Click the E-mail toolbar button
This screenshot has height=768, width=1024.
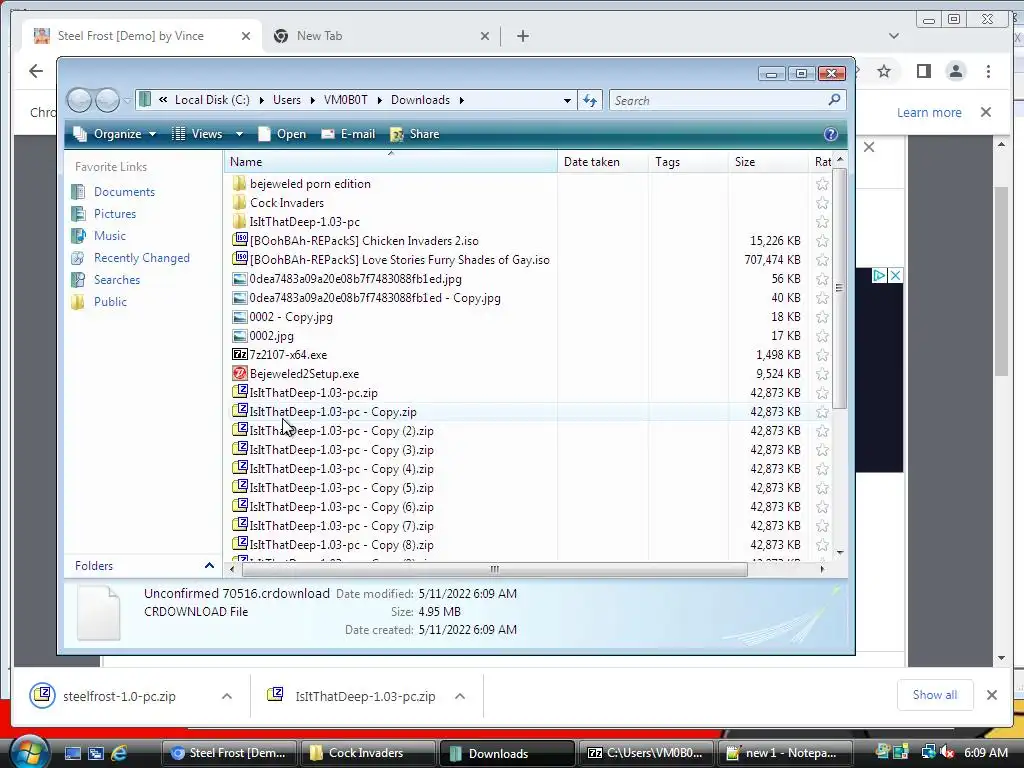347,134
